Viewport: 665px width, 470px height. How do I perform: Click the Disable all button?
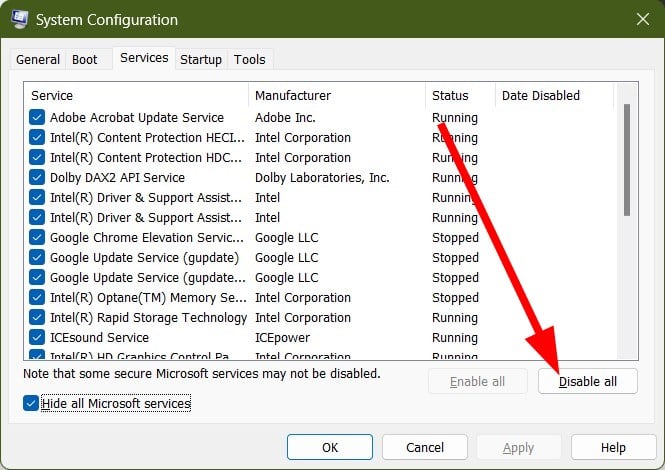click(x=587, y=381)
